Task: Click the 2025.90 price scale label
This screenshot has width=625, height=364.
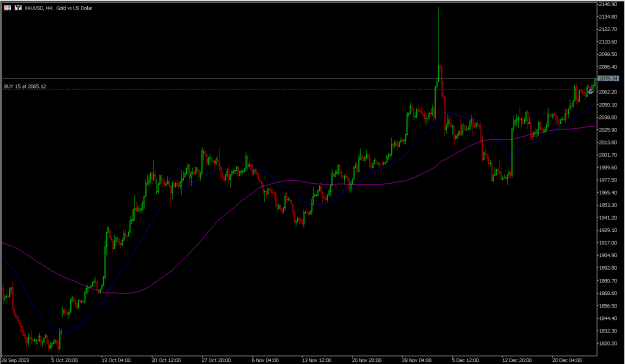Action: [x=608, y=130]
